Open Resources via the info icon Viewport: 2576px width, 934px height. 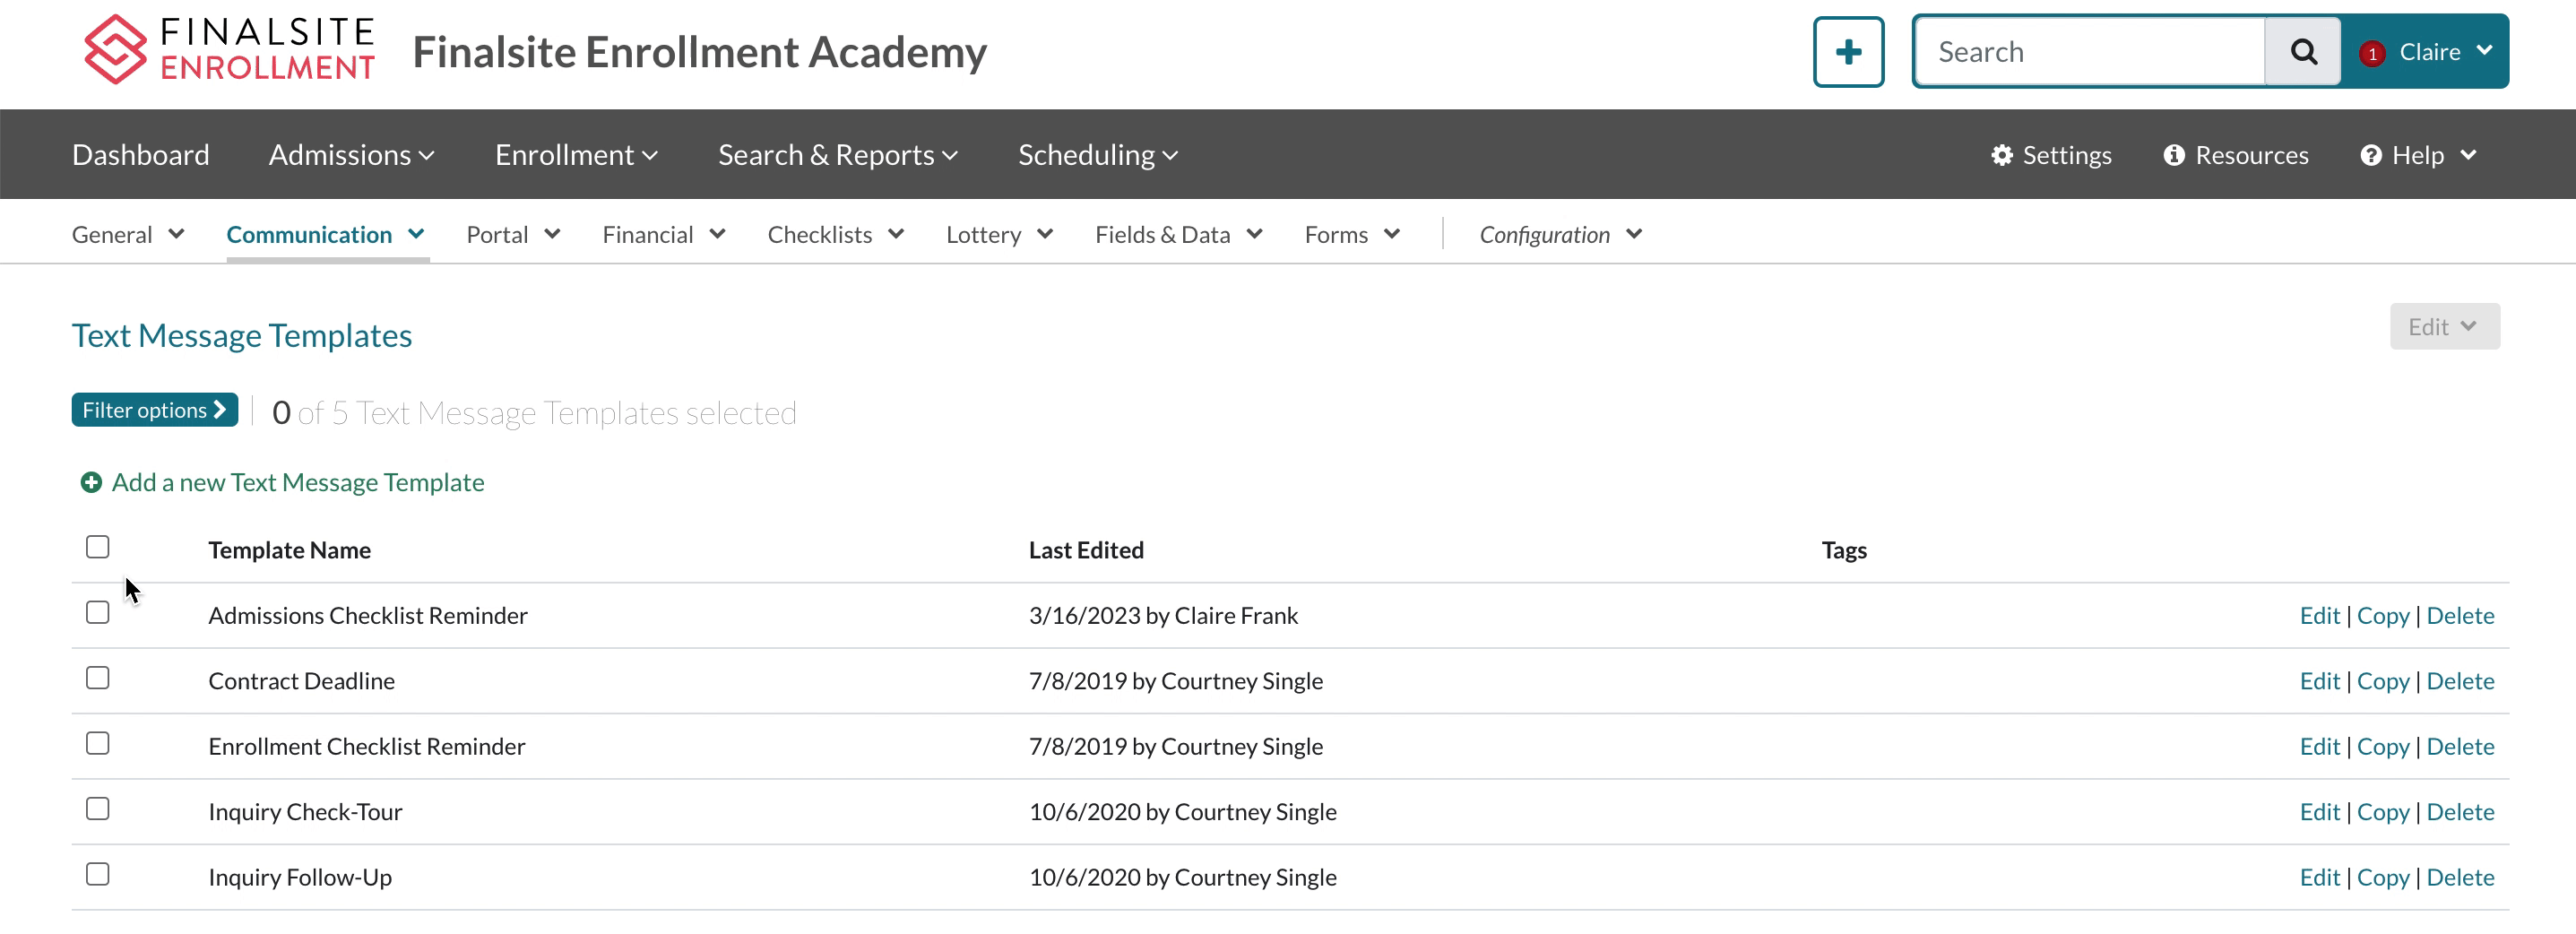click(2173, 155)
